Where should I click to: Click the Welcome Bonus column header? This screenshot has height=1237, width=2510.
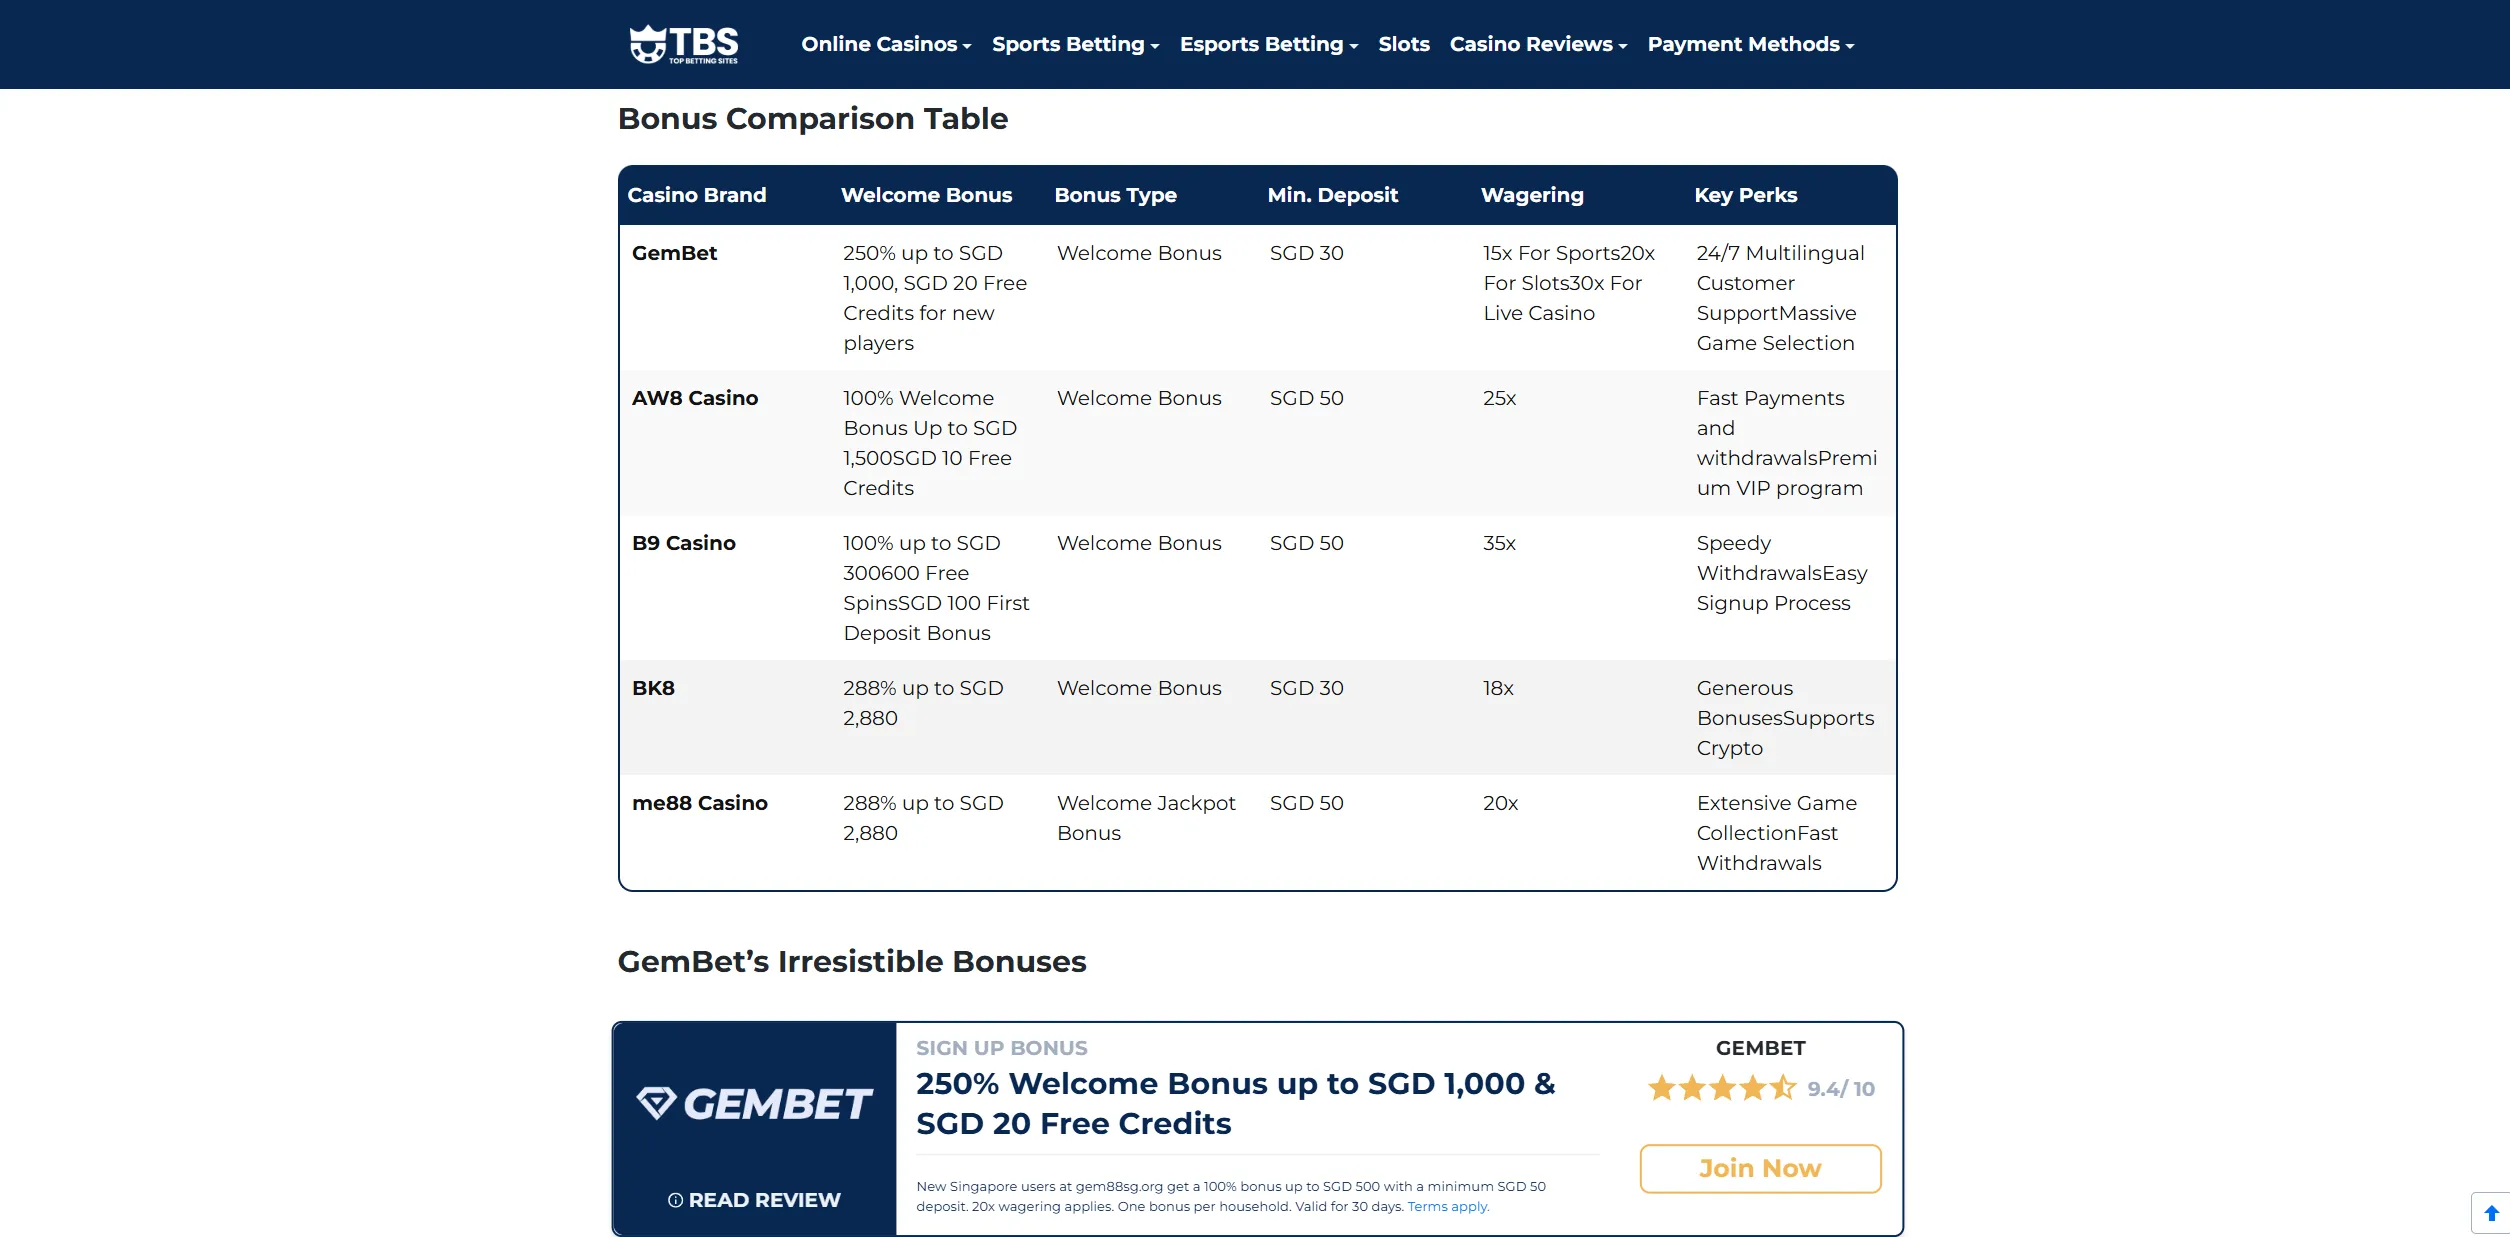pos(926,195)
